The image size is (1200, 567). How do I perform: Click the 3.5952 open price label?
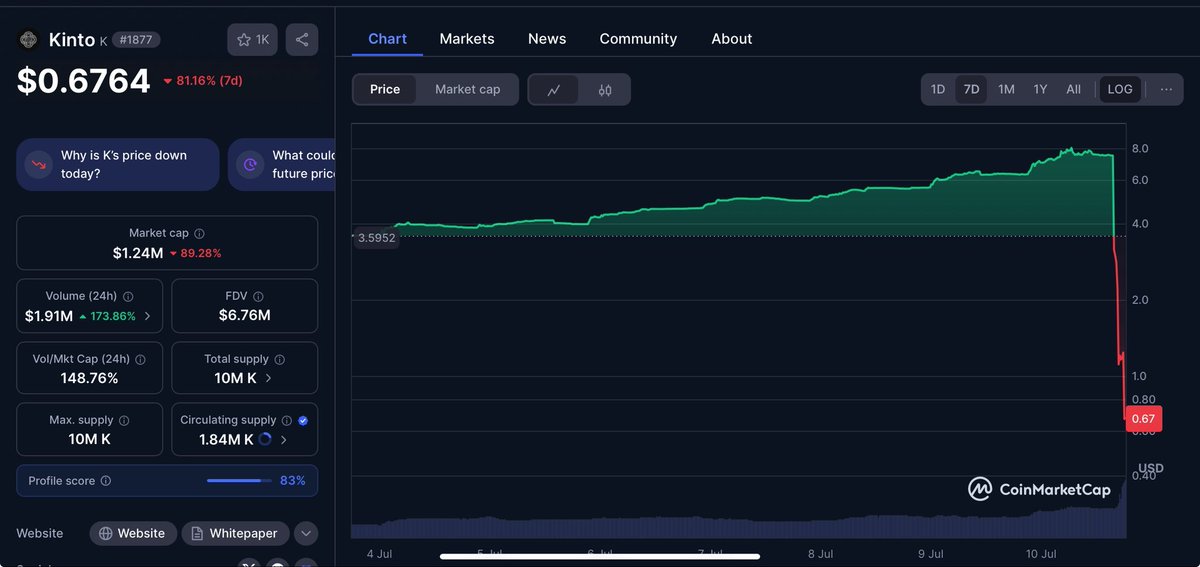point(376,238)
